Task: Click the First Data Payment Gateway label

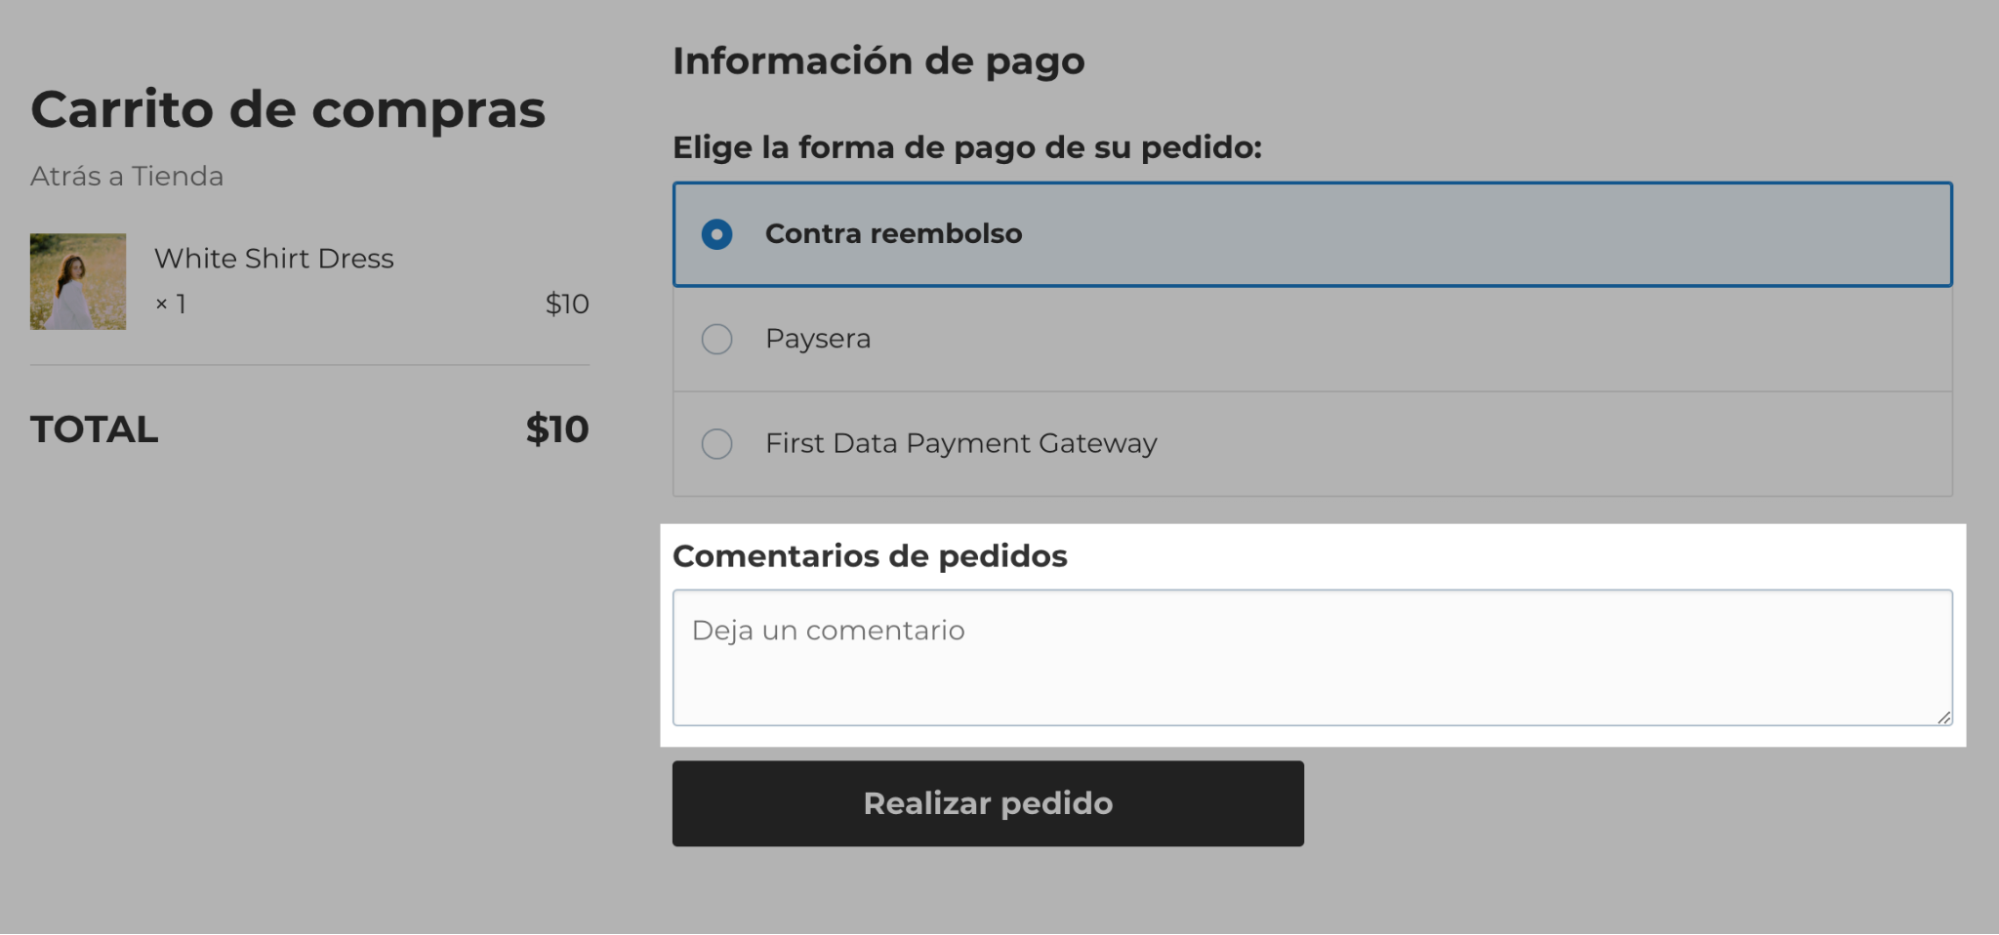Action: coord(960,443)
